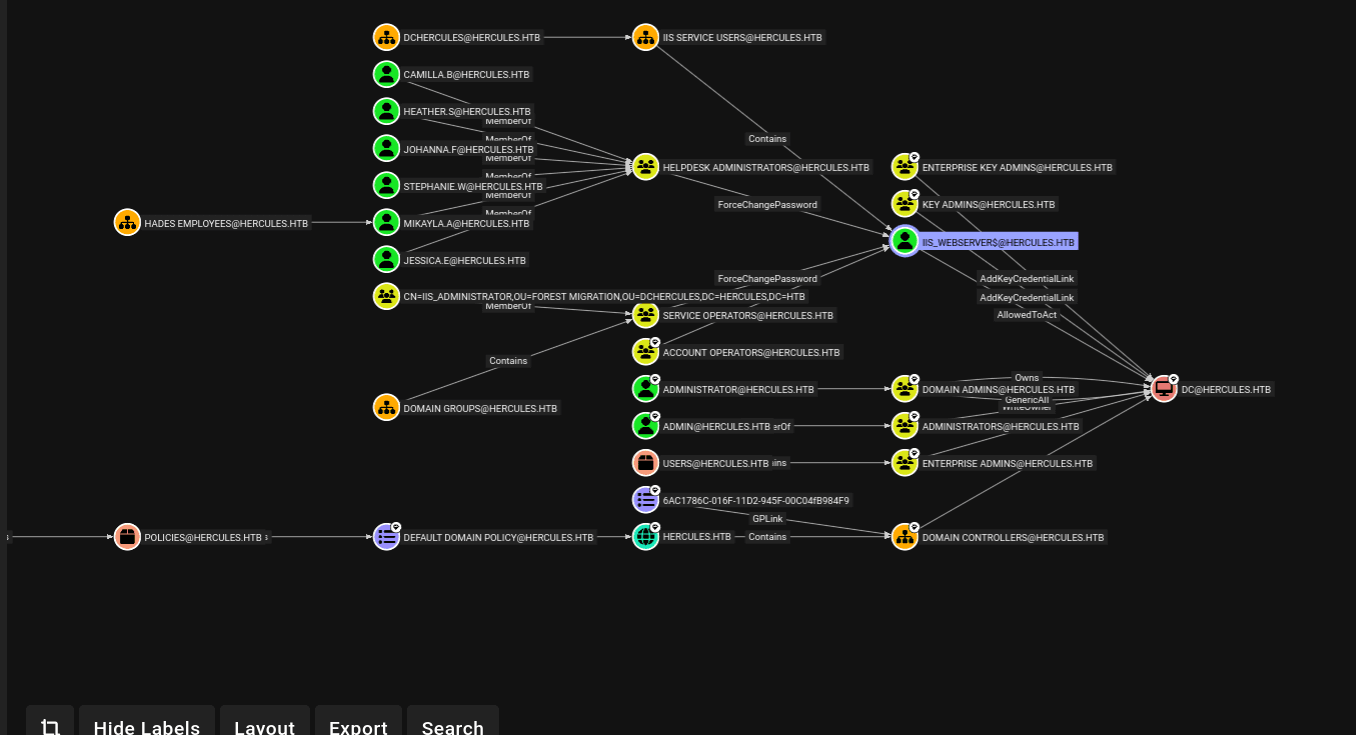1356x735 pixels.
Task: Select the ACCOUNT OPERATORS group node icon
Action: pos(645,352)
